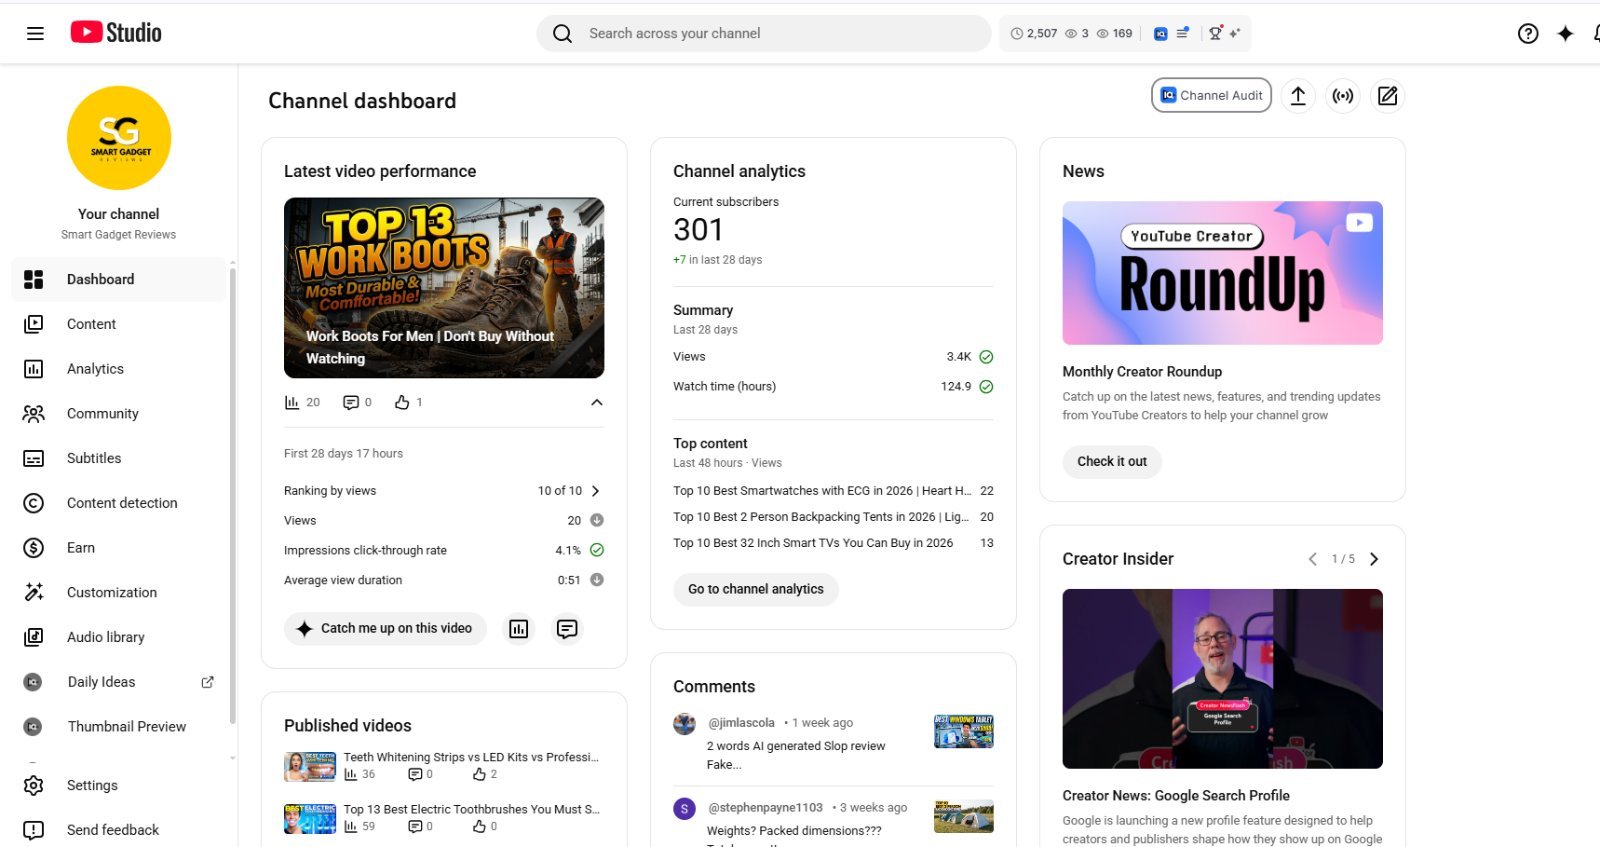Image resolution: width=1600 pixels, height=847 pixels.
Task: Select Dashboard in the sidebar
Action: pos(119,279)
